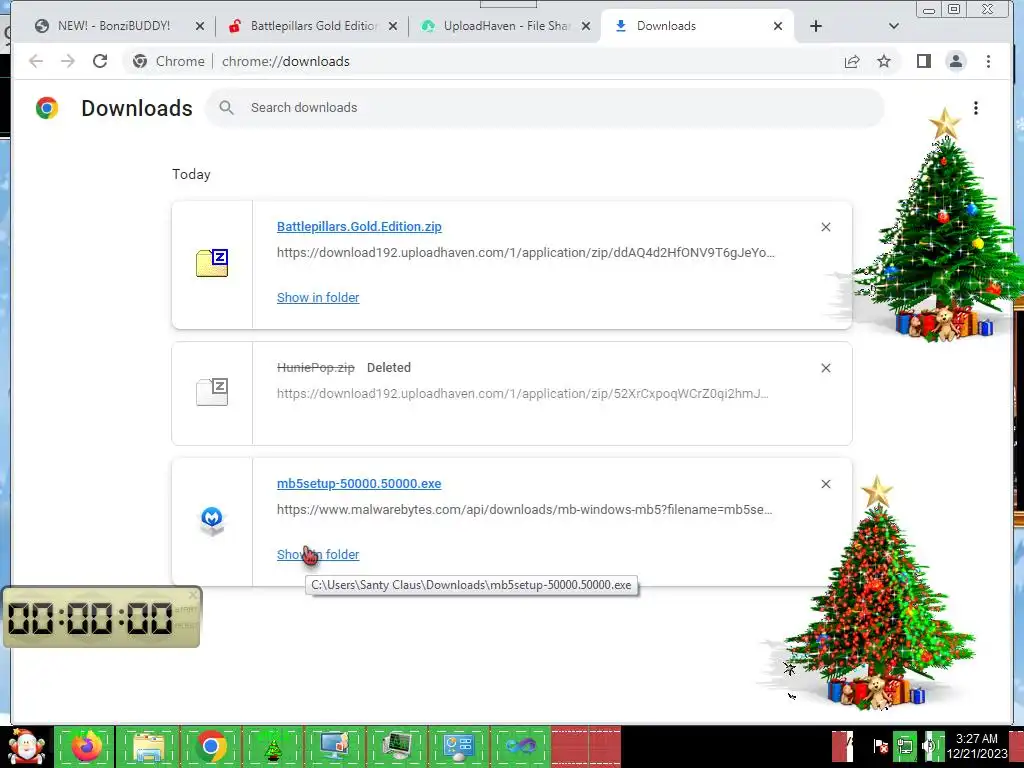The height and width of the screenshot is (768, 1024).
Task: Click the browser forward arrow
Action: pos(68,61)
